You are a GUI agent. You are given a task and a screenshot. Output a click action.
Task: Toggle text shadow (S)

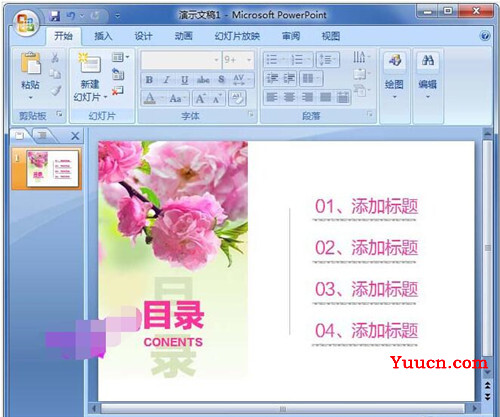click(221, 80)
